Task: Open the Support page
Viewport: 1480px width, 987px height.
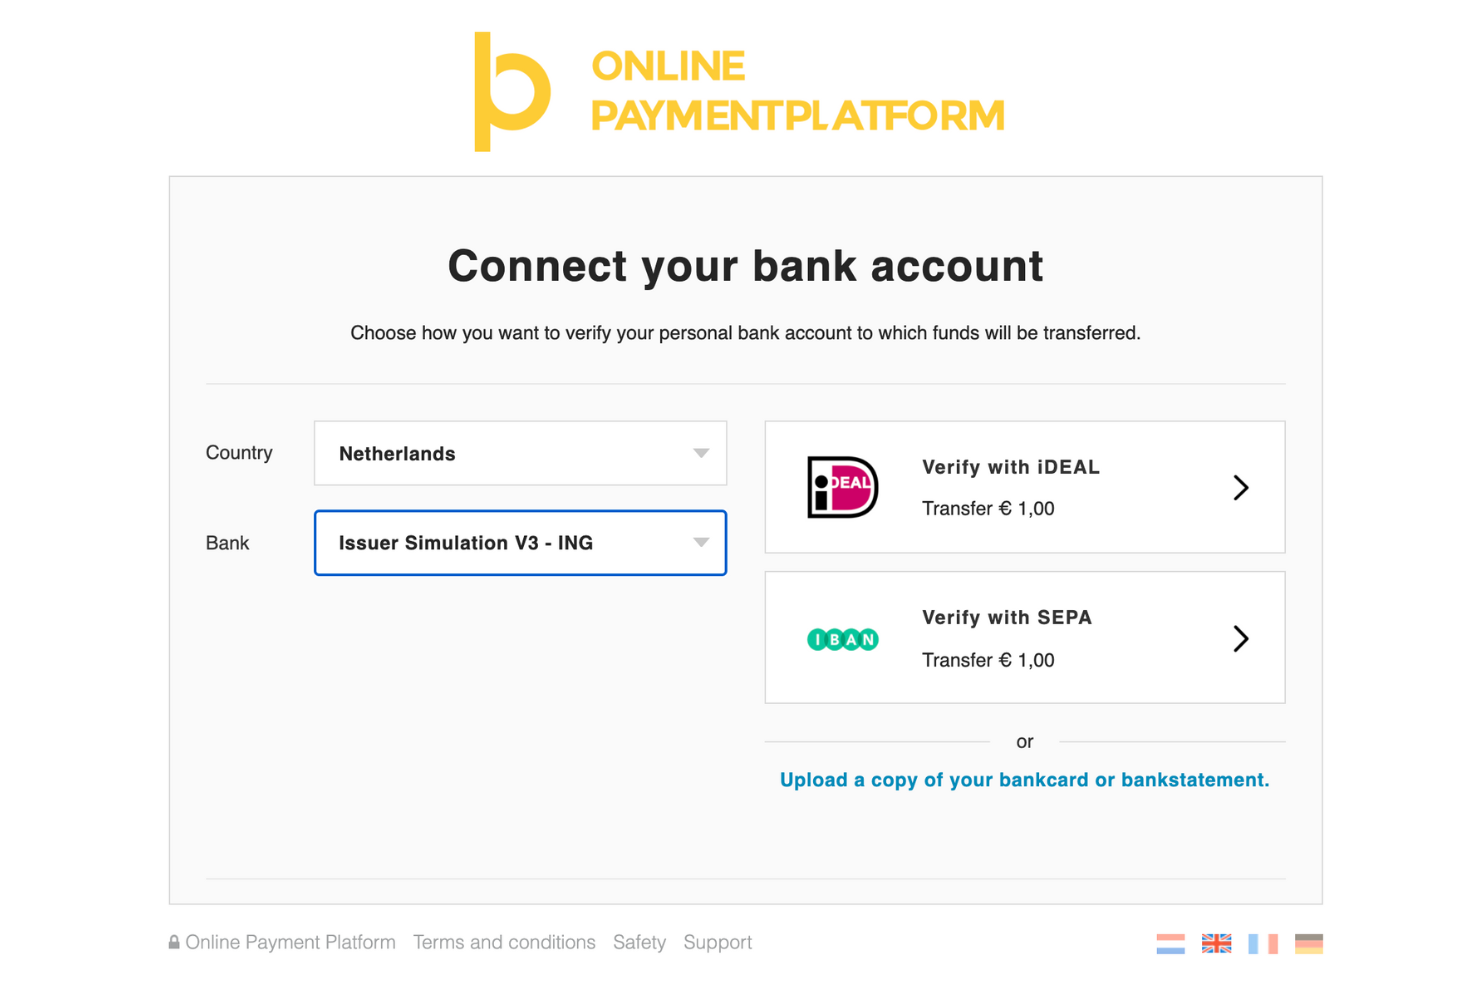Action: point(717,941)
